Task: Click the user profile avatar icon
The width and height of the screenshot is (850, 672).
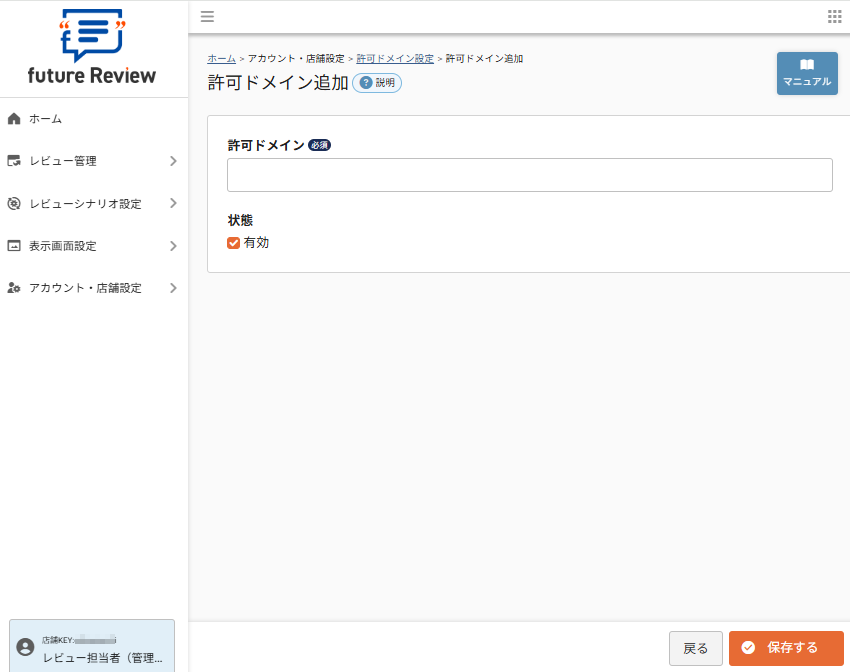Action: (x=25, y=649)
